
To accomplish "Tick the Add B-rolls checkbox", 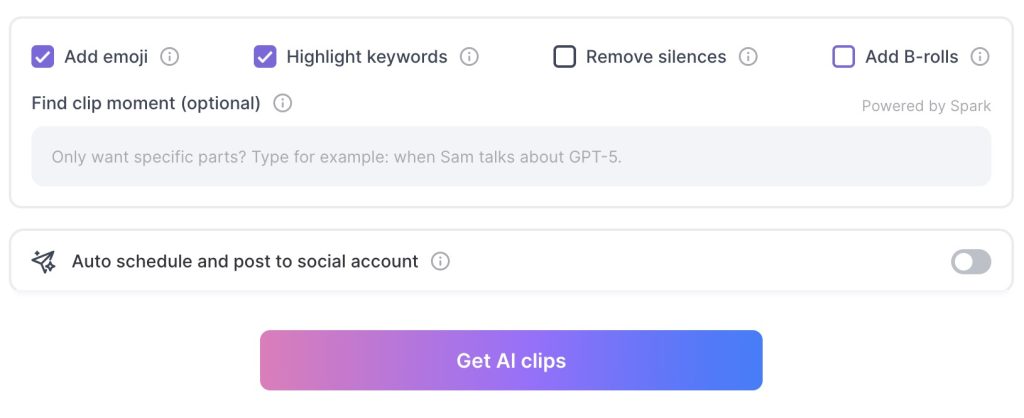I will (844, 57).
